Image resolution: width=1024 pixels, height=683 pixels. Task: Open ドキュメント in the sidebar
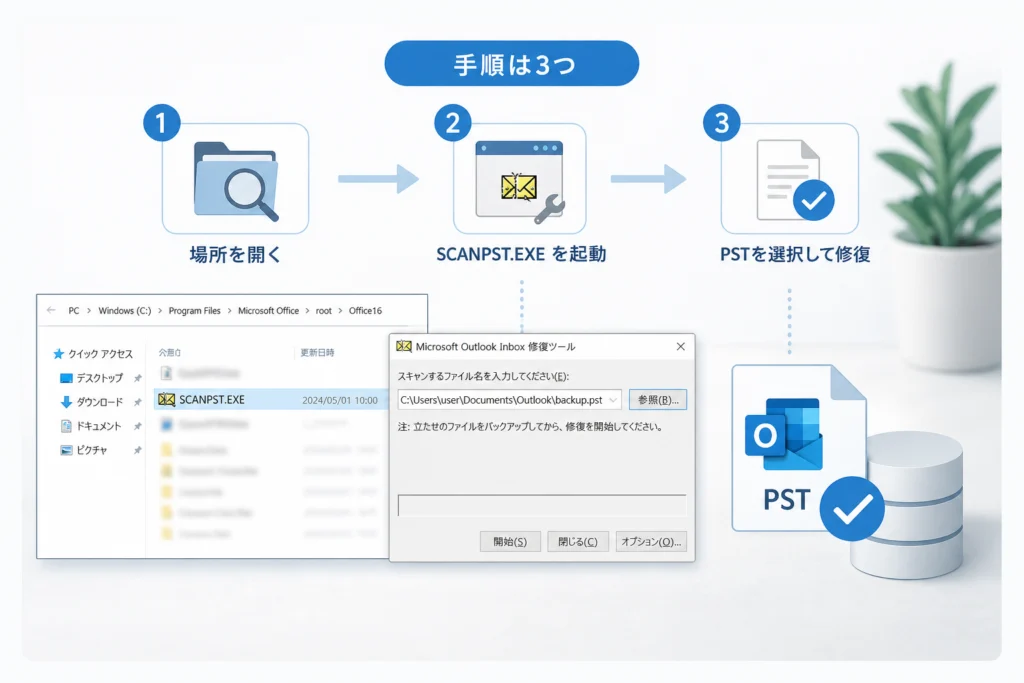tap(99, 426)
